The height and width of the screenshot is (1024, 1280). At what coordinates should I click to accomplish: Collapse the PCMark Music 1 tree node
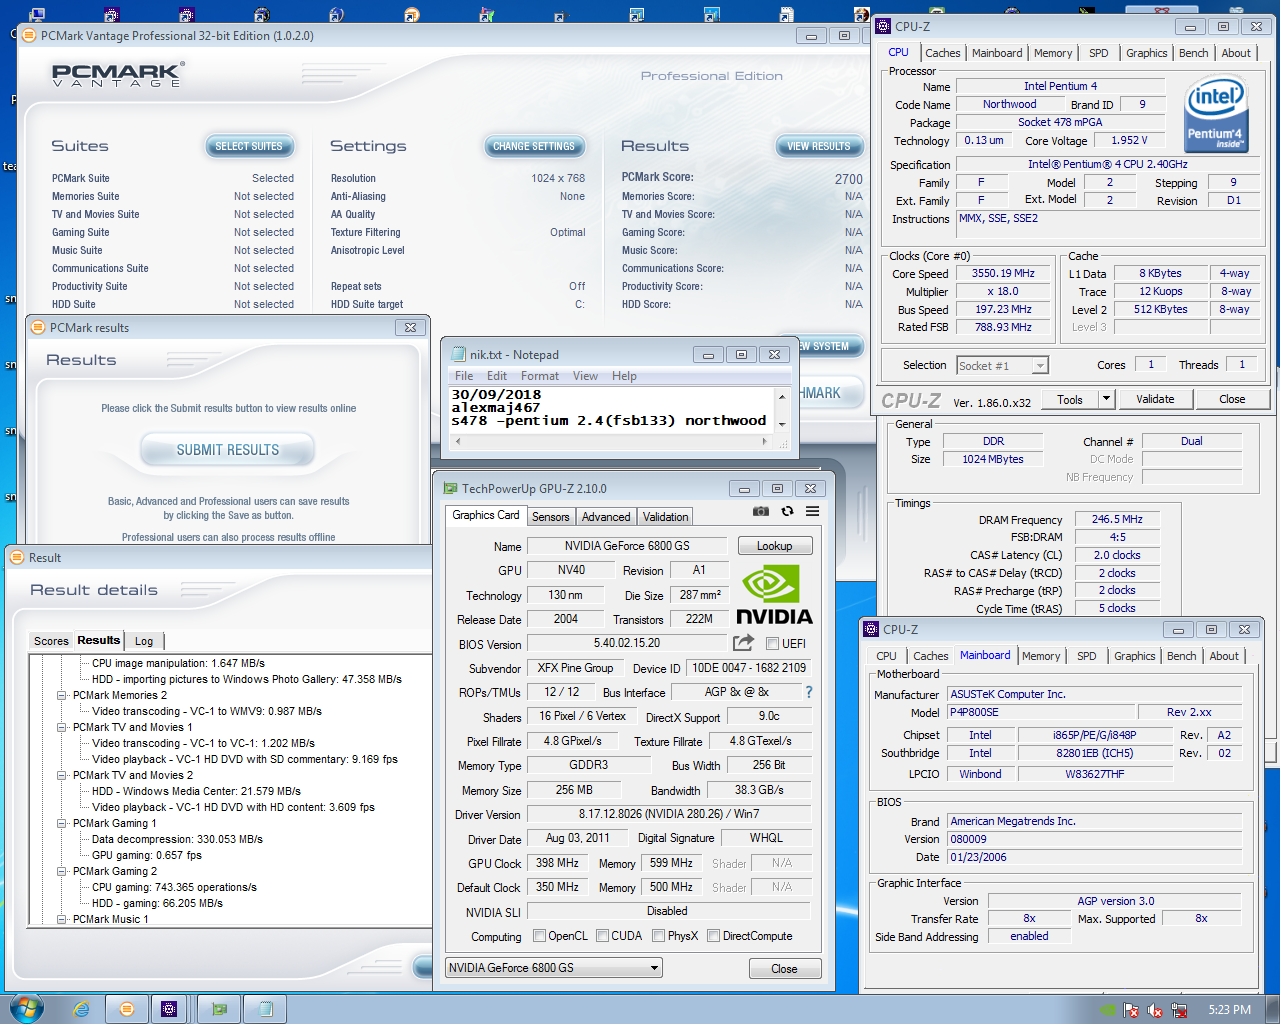(62, 919)
